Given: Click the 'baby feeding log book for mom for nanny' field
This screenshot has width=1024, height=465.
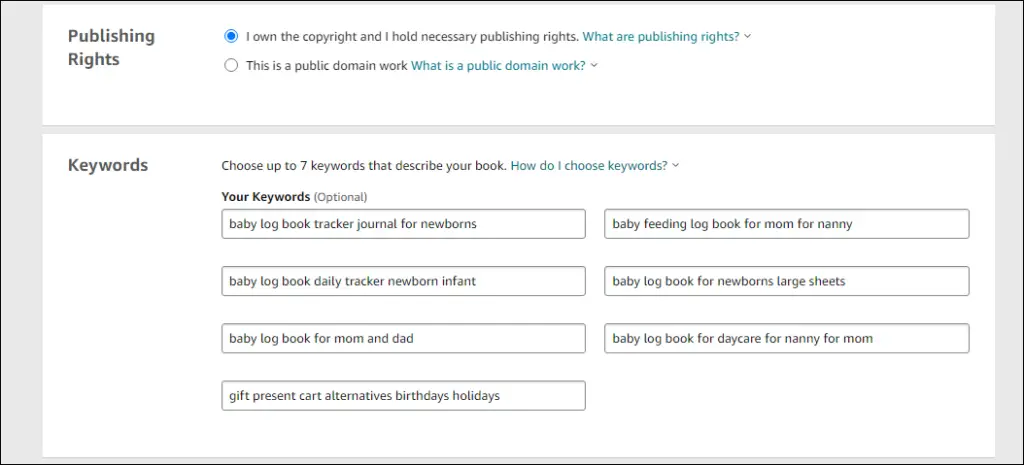Looking at the screenshot, I should pyautogui.click(x=787, y=224).
